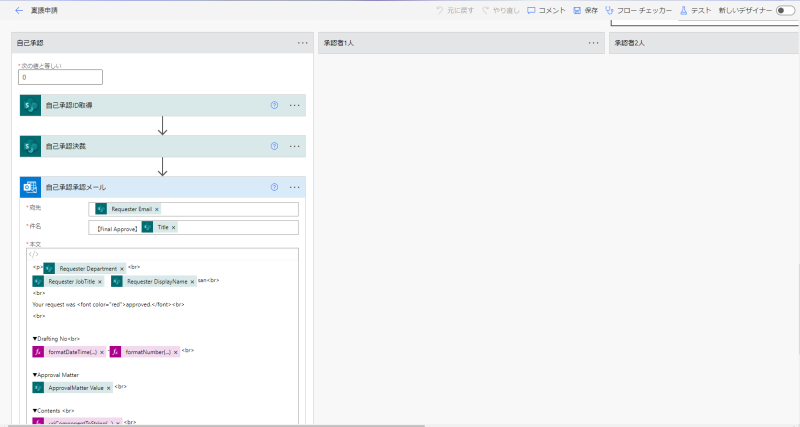Click help icon on 自己承認承認メール action

click(x=274, y=187)
